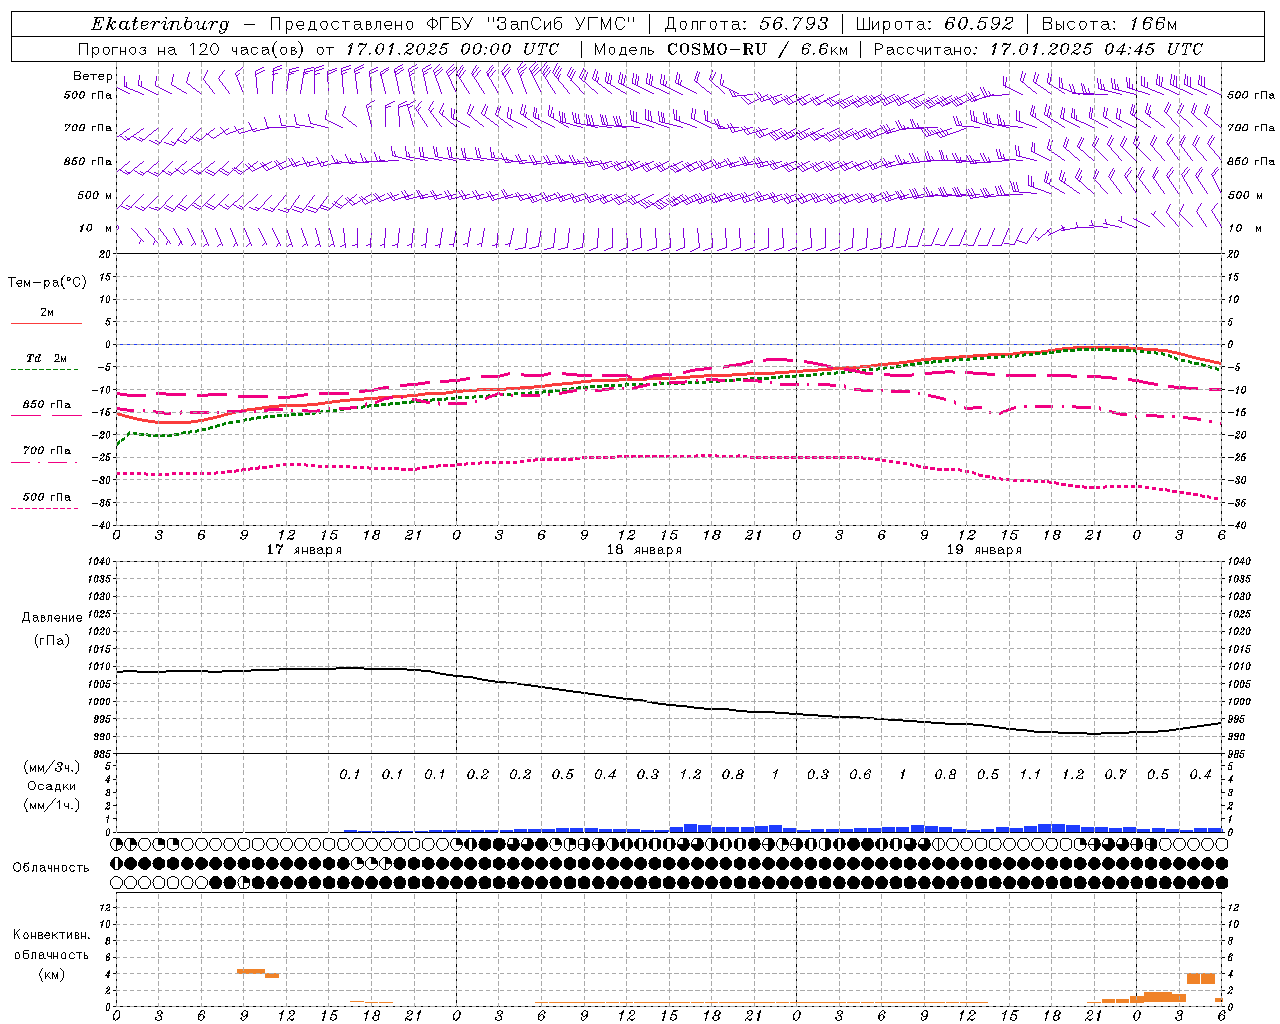Click the '18 января' date label
Viewport: 1280px width, 1024px height.
click(x=644, y=549)
